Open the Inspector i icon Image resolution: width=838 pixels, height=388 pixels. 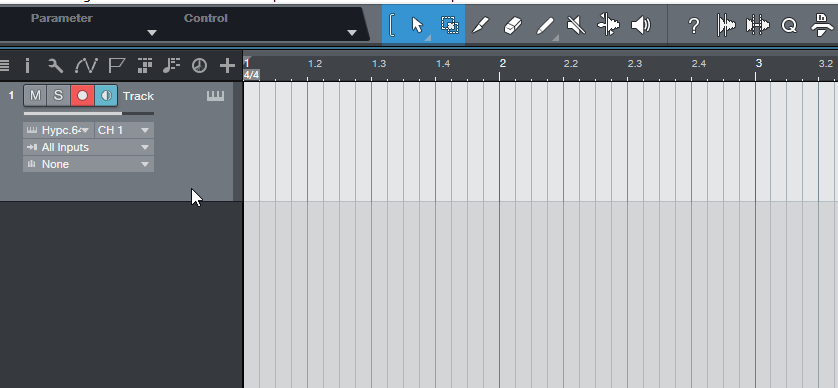[28, 66]
